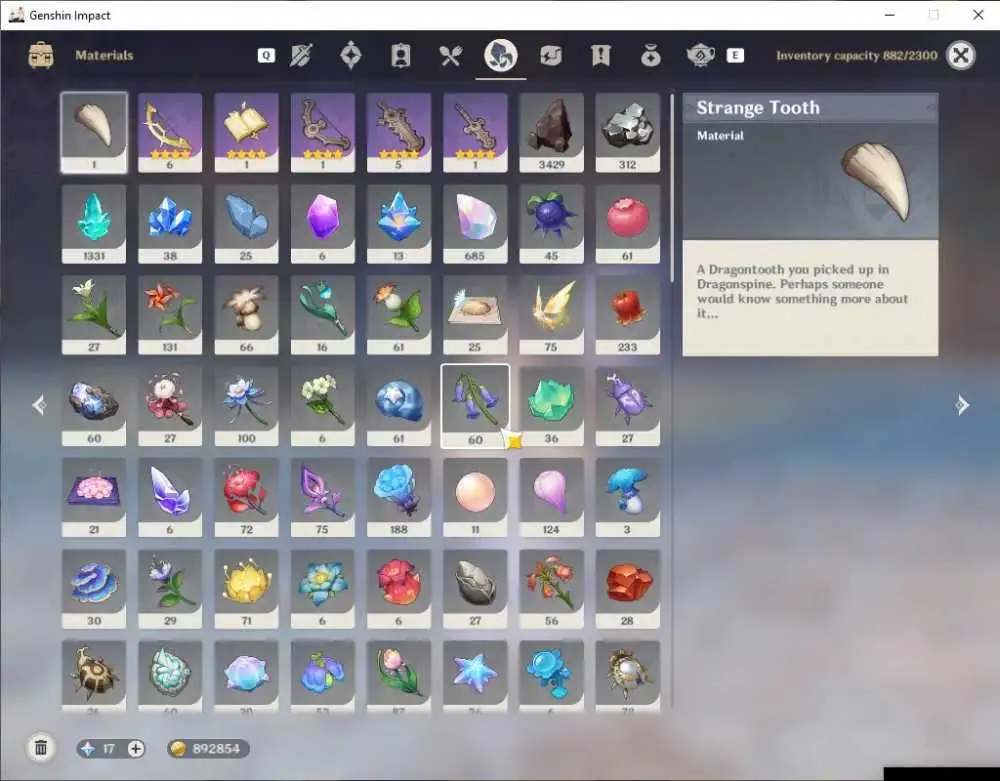Open the trash can discard mode
Screen dimensions: 1000x781
(41, 747)
